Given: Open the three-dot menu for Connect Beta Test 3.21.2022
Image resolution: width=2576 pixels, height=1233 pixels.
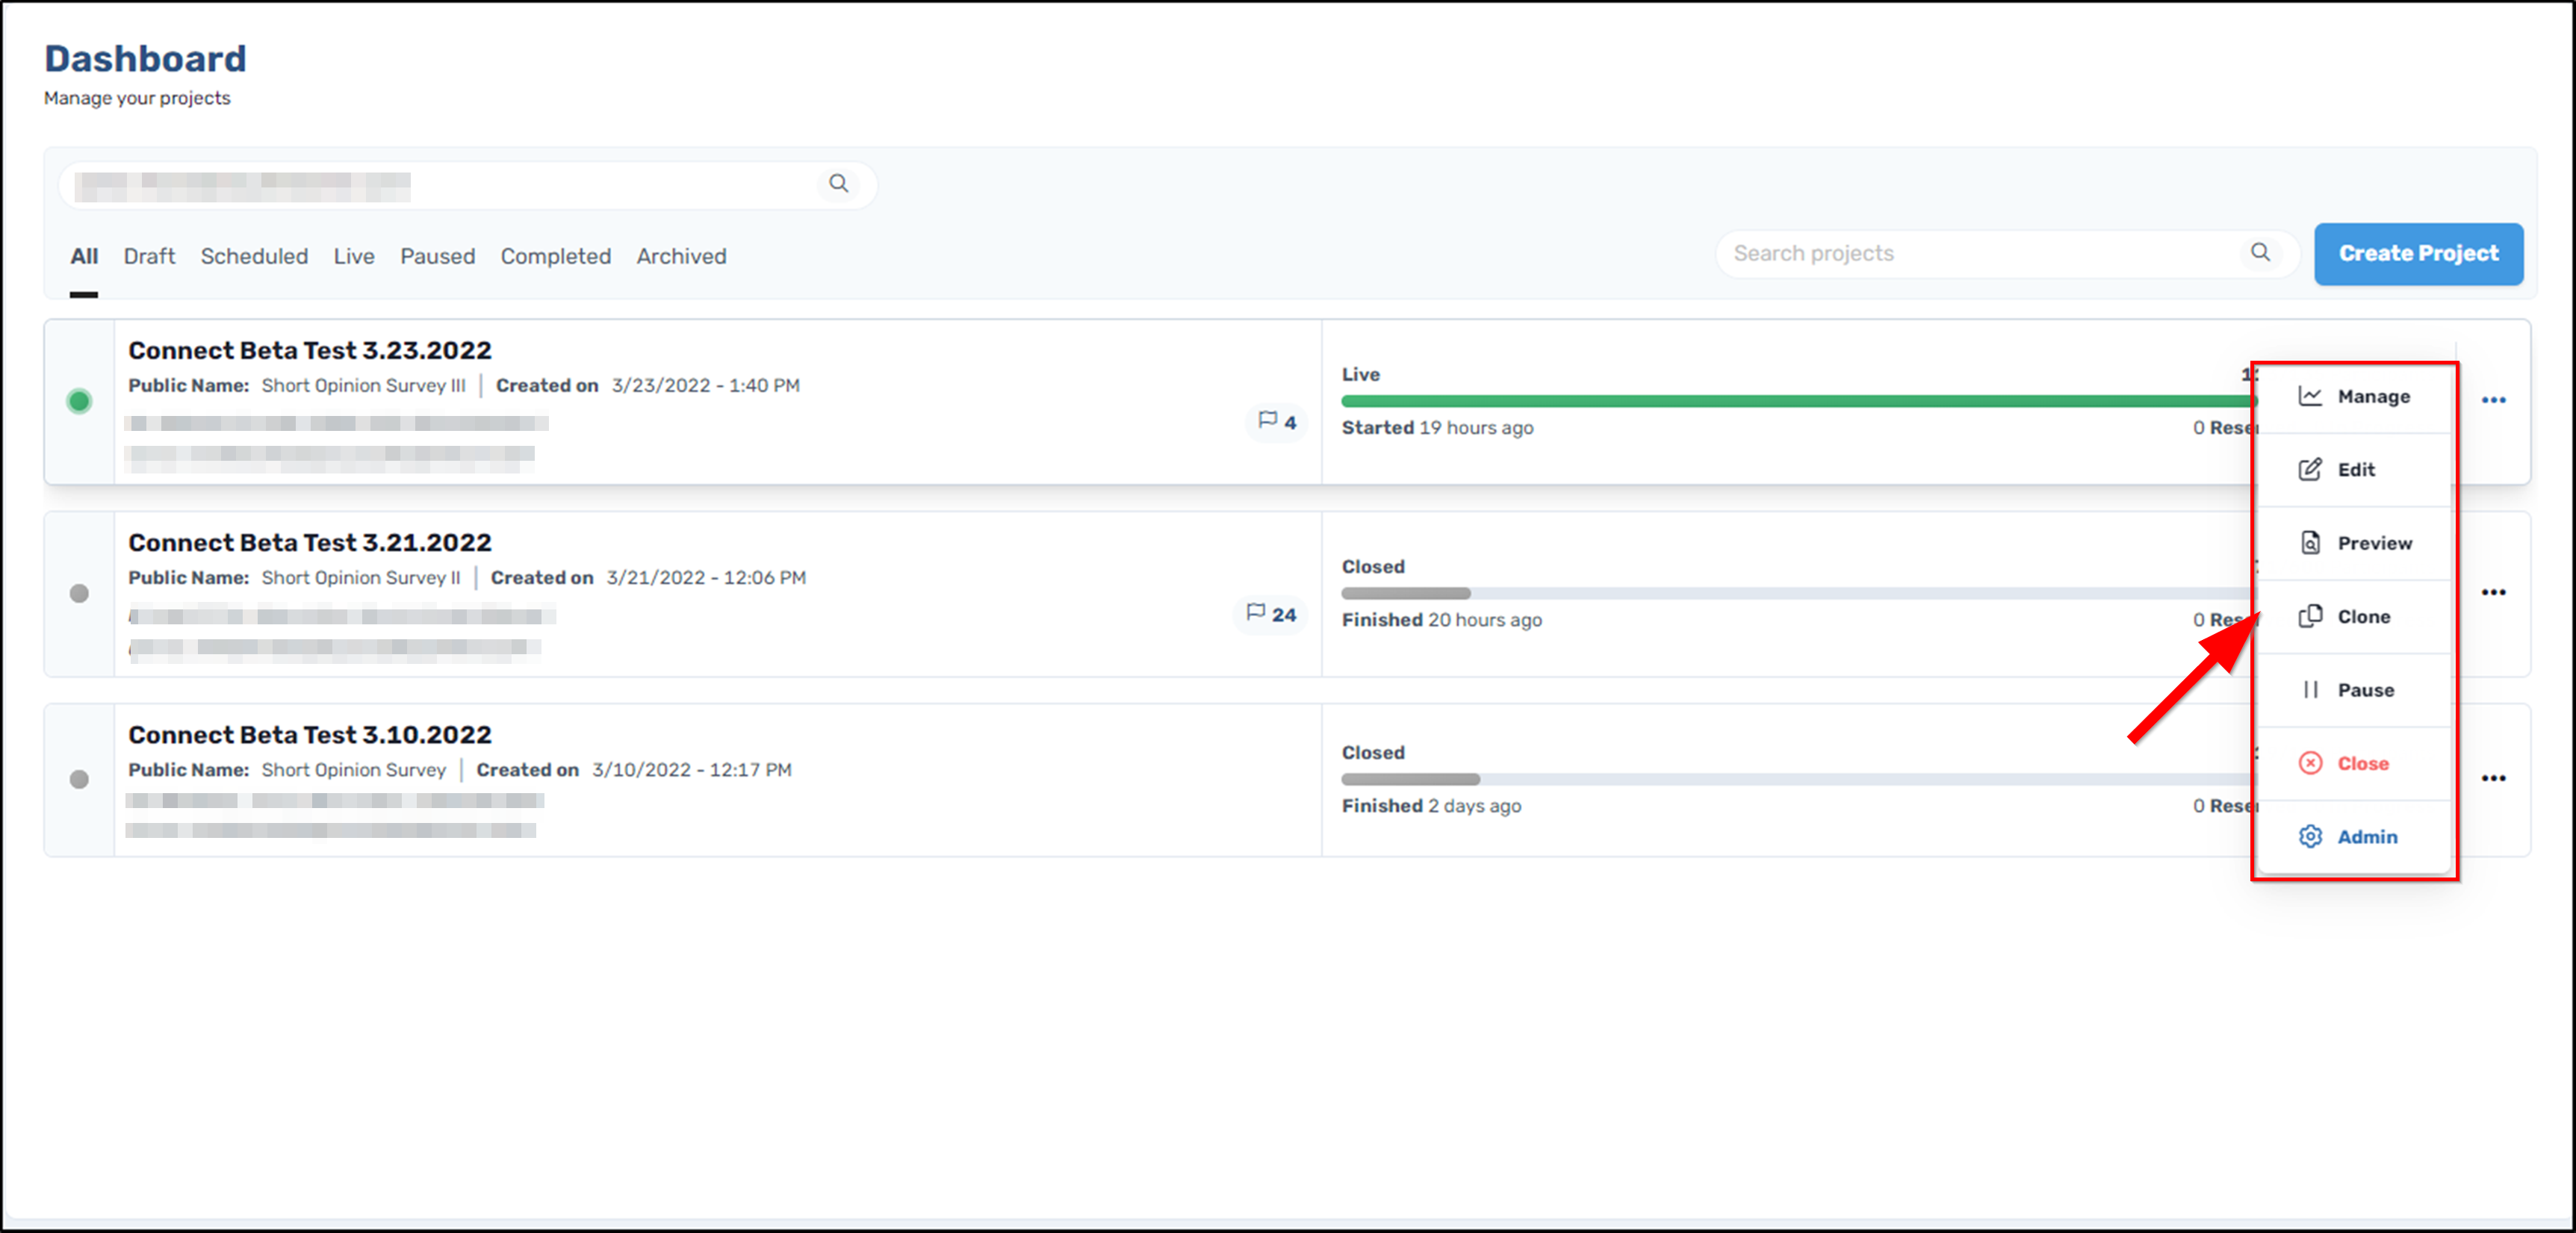Looking at the screenshot, I should 2493,592.
